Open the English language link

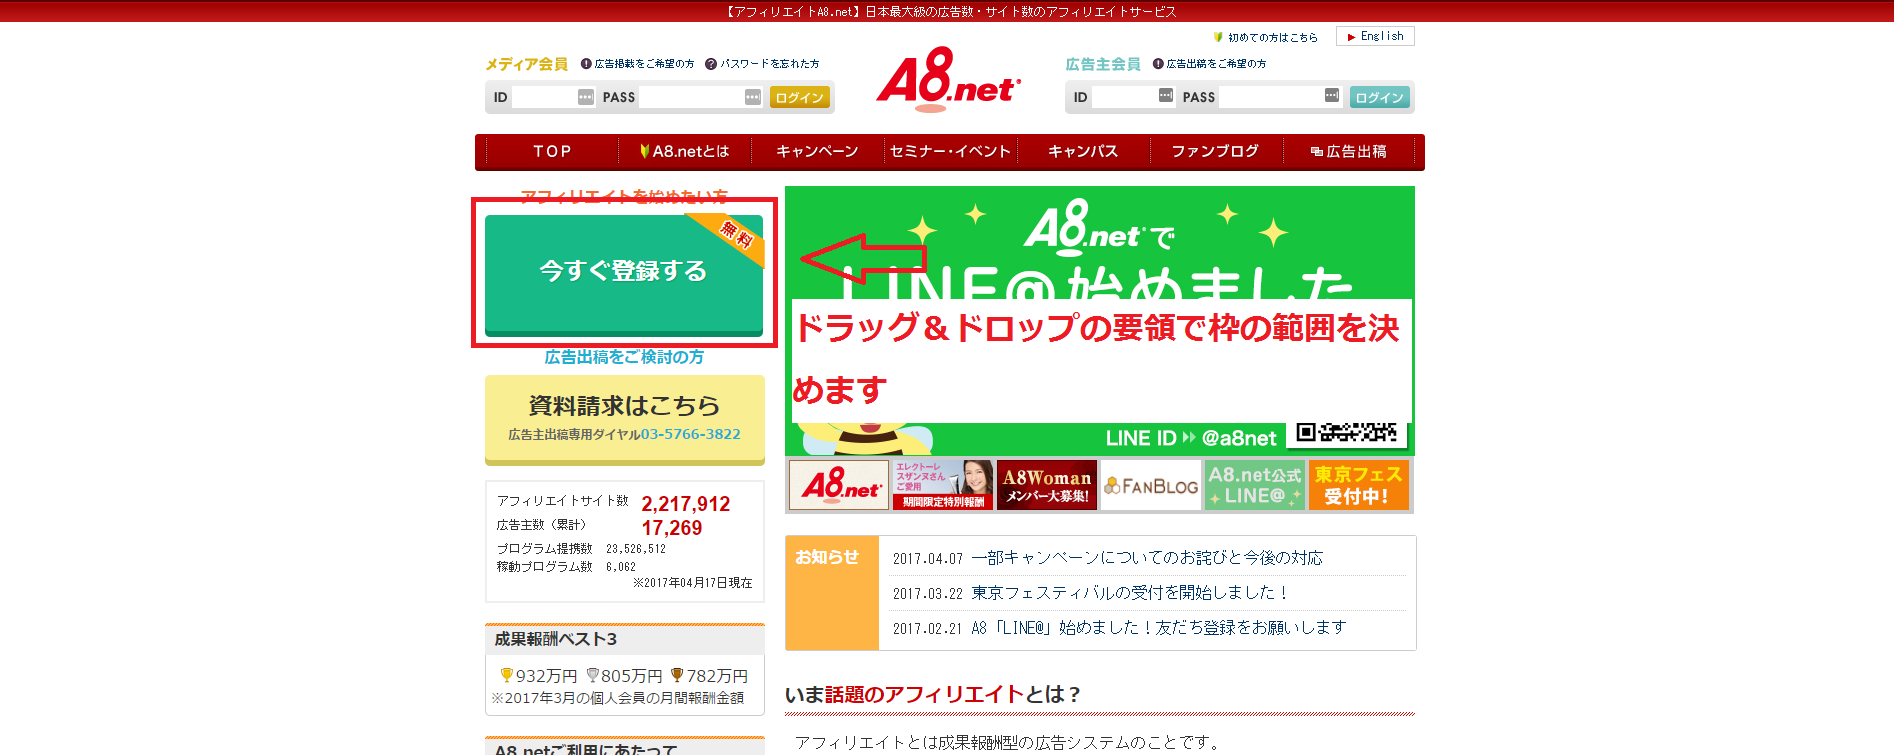(1375, 36)
